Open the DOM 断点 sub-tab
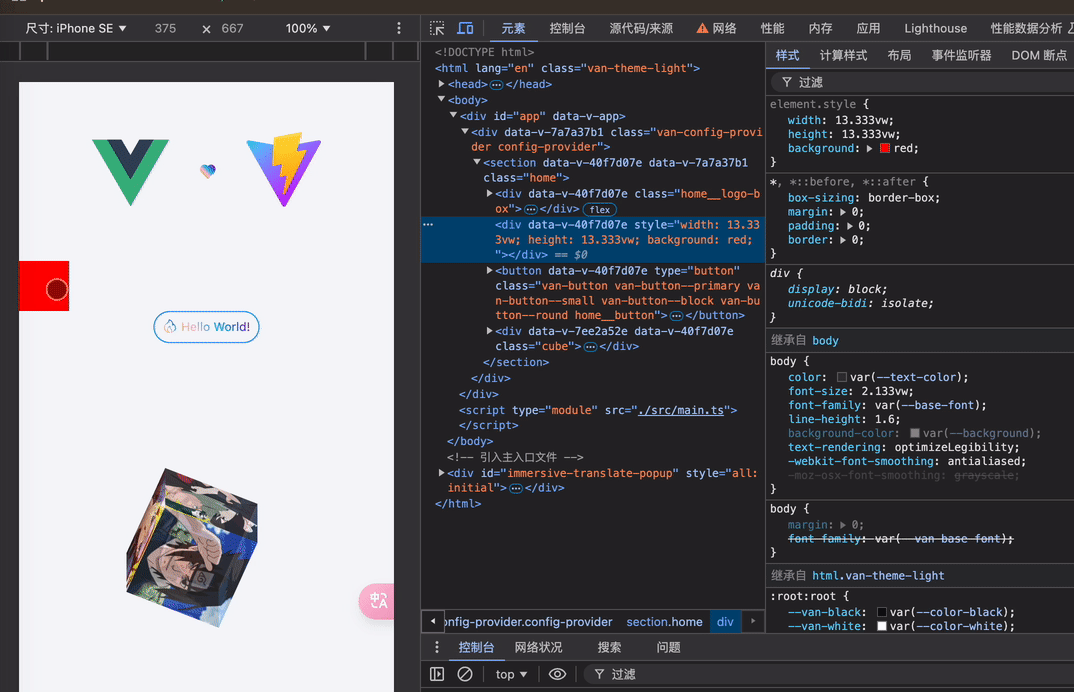 coord(1039,55)
